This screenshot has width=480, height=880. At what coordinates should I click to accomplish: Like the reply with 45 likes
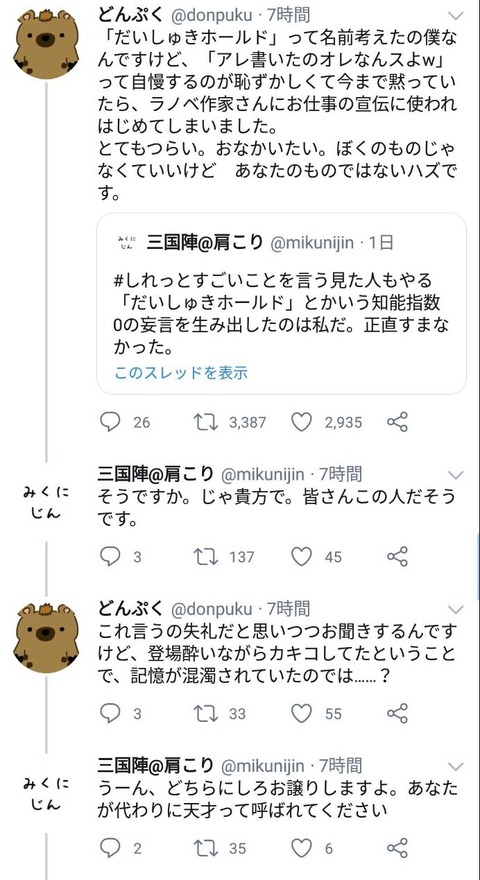(x=301, y=557)
